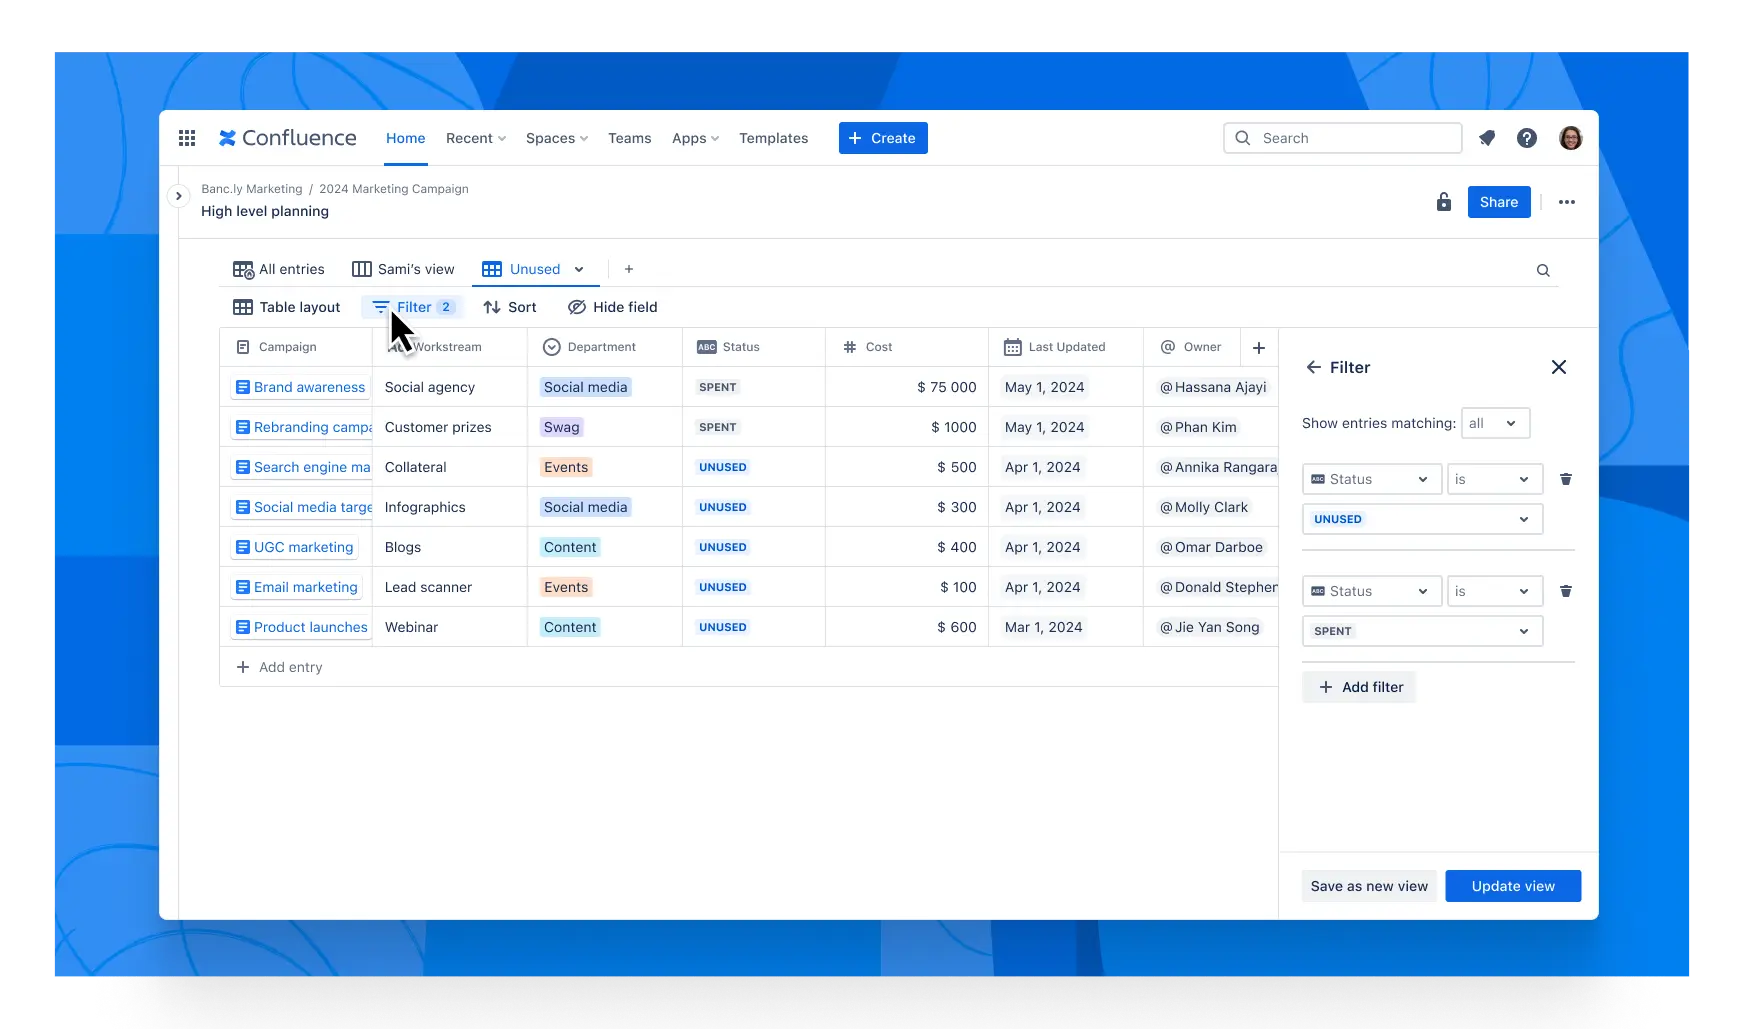Click the page restrictions lock icon
The width and height of the screenshot is (1759, 1029).
[1443, 202]
